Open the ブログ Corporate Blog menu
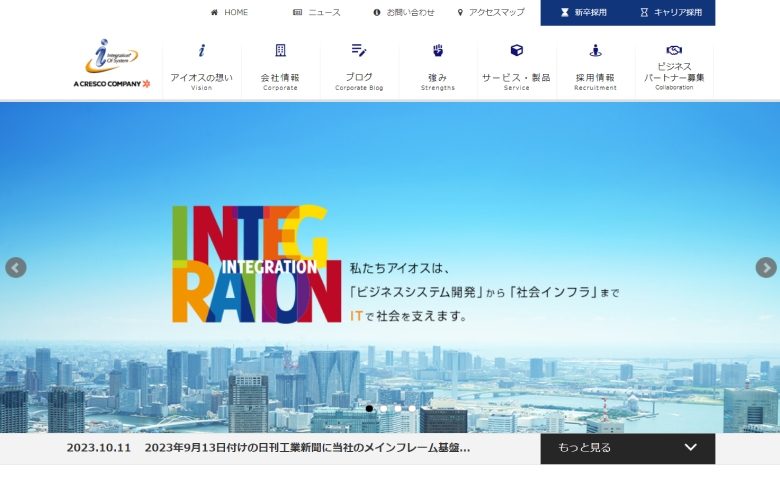The height and width of the screenshot is (480, 780). (x=359, y=68)
